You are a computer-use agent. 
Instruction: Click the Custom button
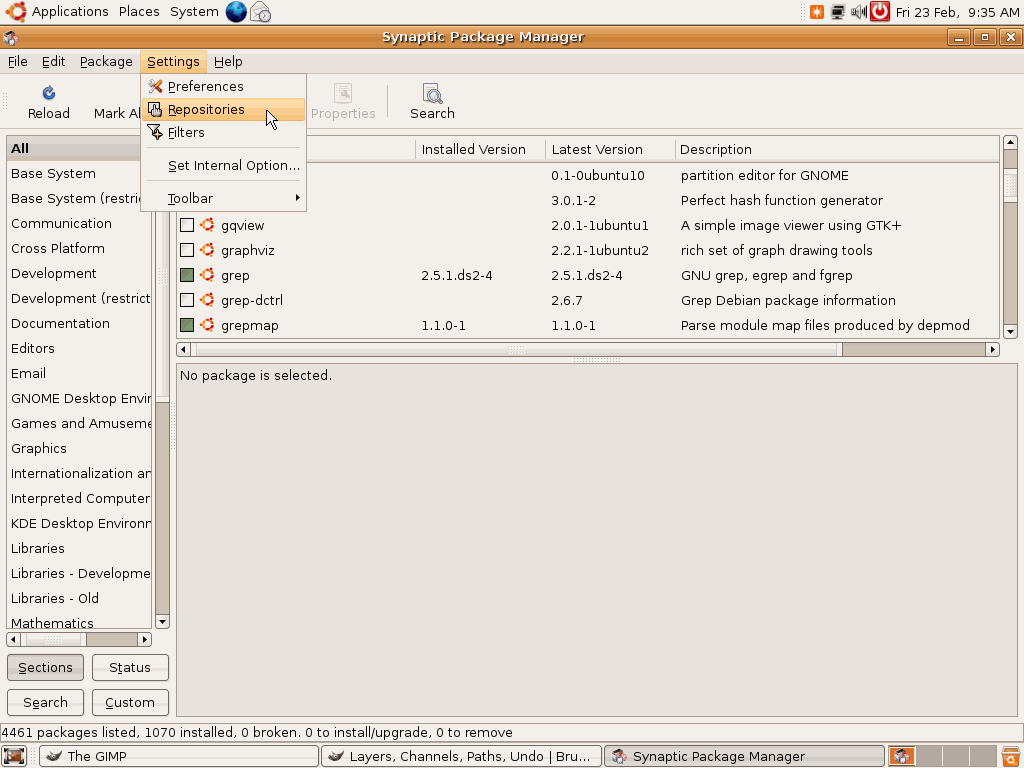point(130,702)
